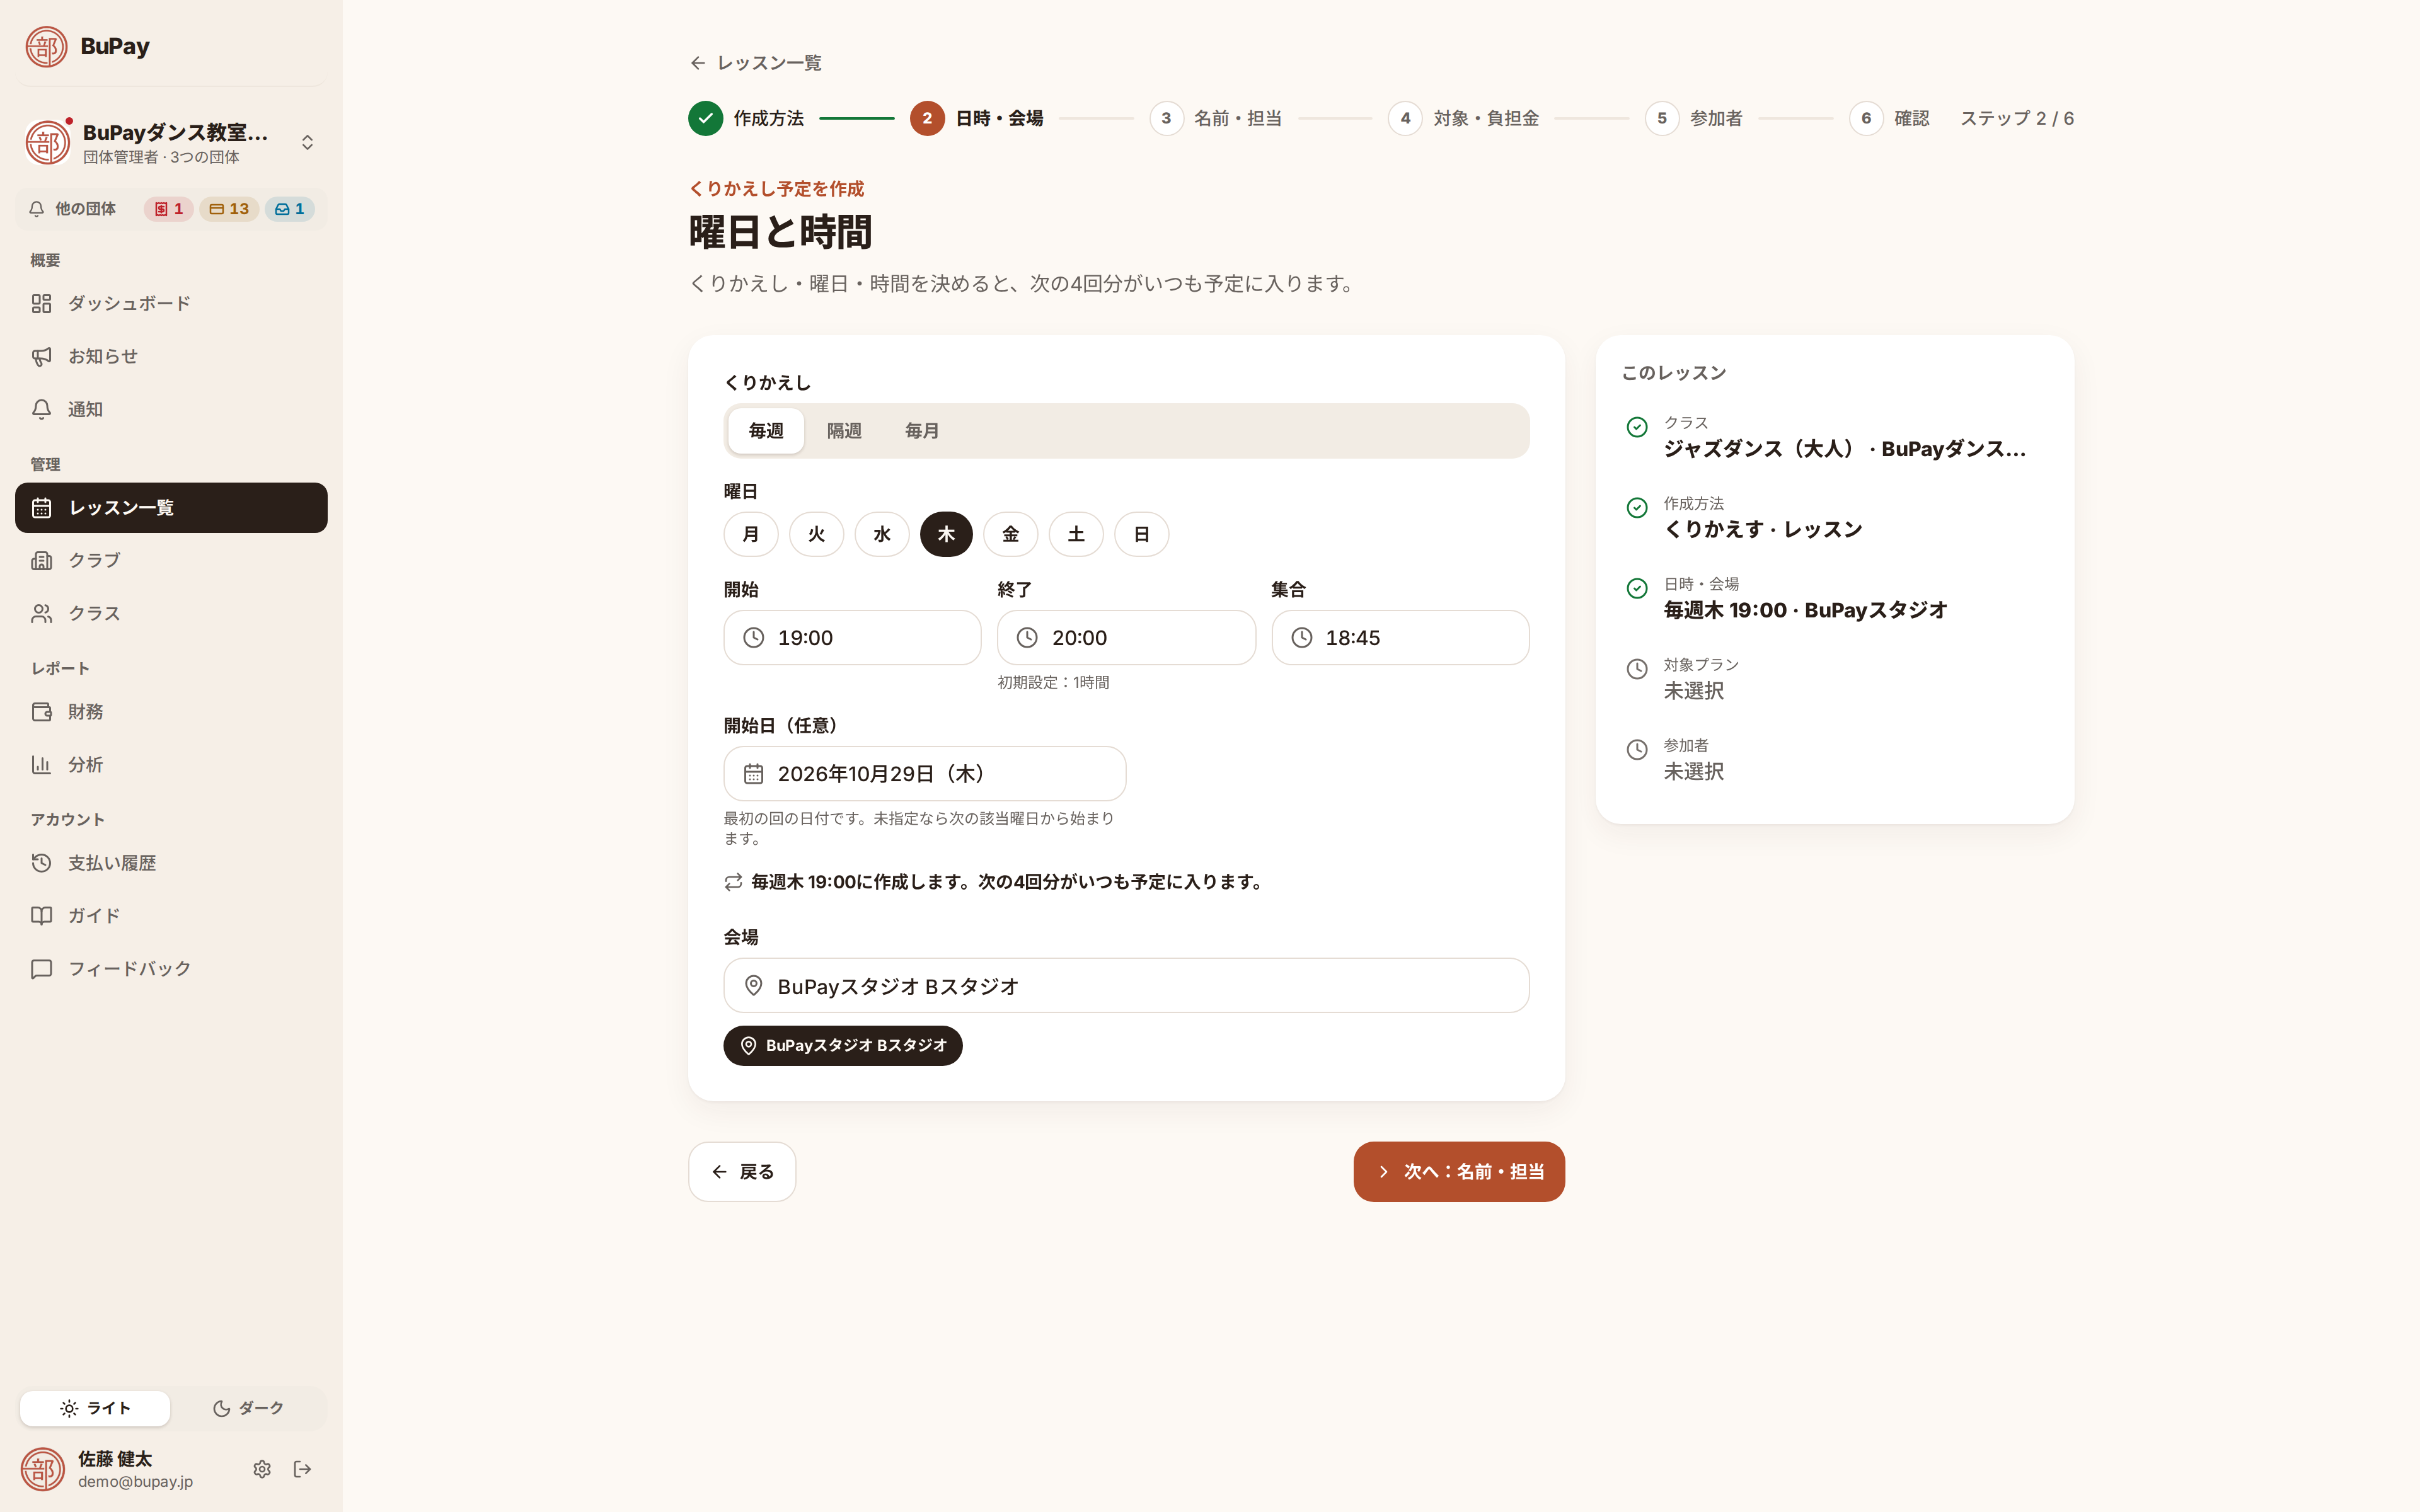Click the bell icon next to 他の団体
Image resolution: width=2420 pixels, height=1512 pixels.
pos(37,209)
